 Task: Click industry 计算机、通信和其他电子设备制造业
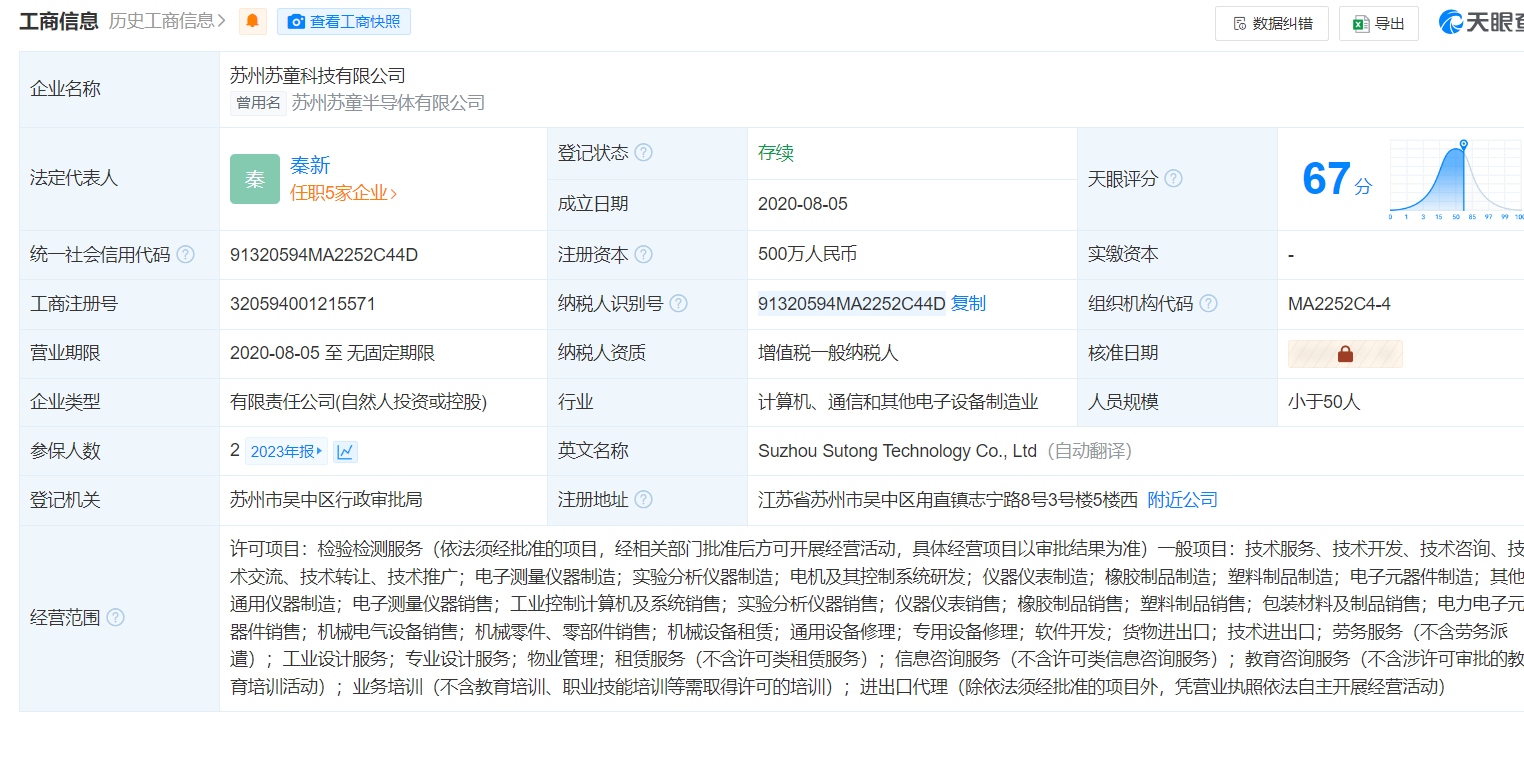(898, 402)
